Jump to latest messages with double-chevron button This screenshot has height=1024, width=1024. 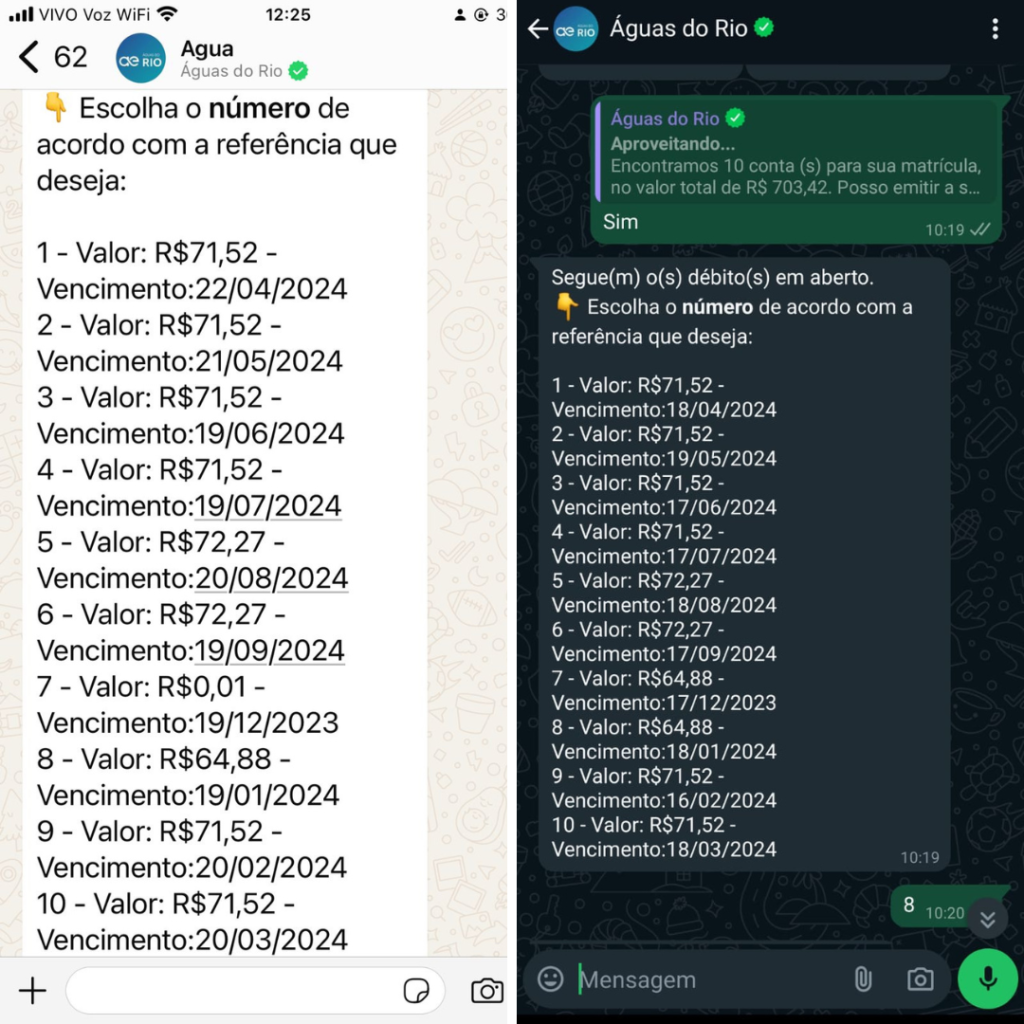(987, 919)
